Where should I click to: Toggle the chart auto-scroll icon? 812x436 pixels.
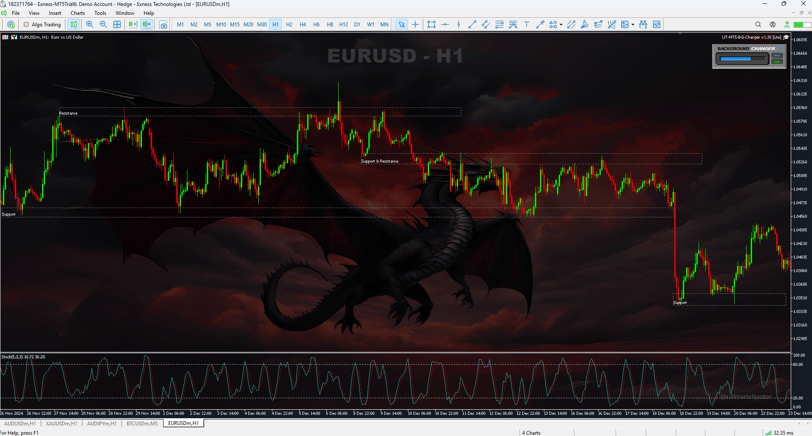click(x=133, y=24)
